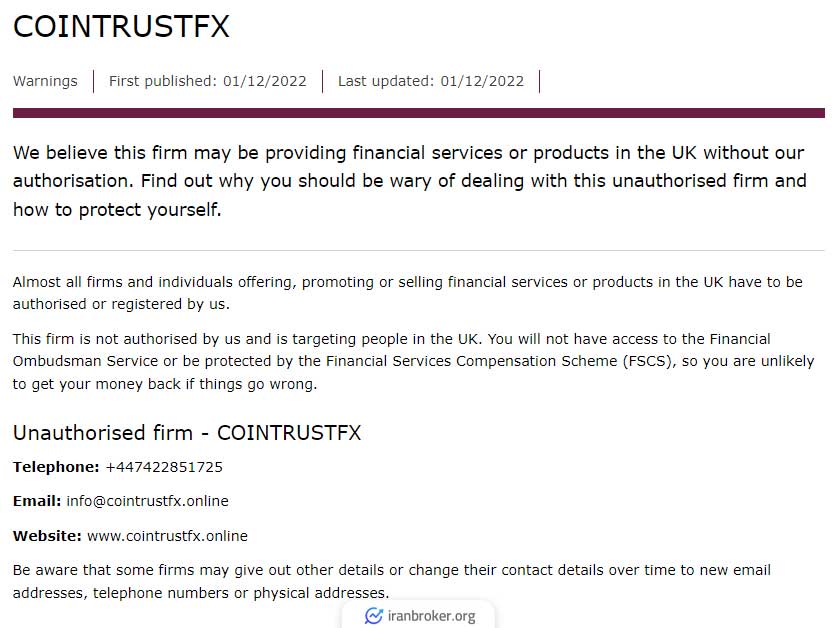Click the bold introductory warning paragraph
This screenshot has width=836, height=628.
point(409,181)
